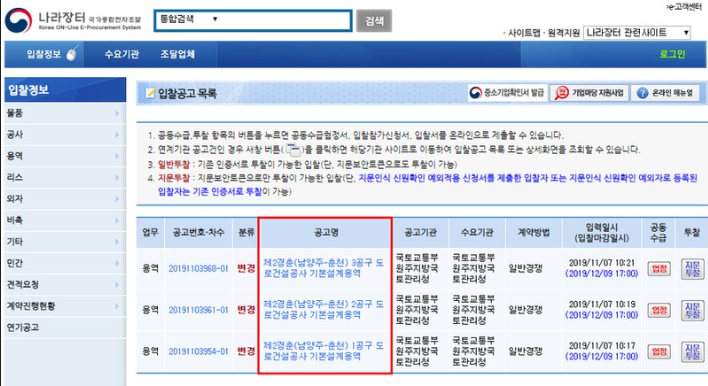Expand arrow next to 용역
Image resolution: width=708 pixels, height=386 pixels.
tap(117, 156)
